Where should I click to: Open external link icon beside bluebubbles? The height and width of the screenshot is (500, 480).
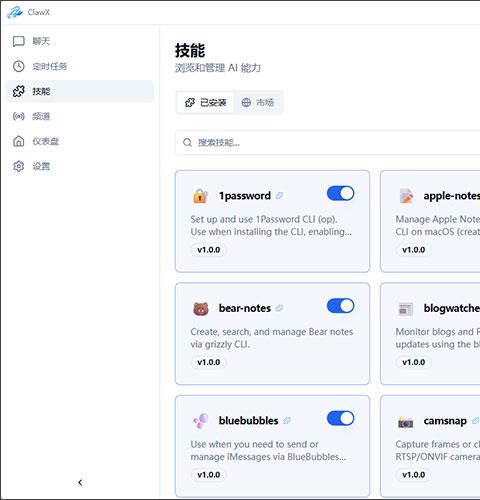[287, 421]
